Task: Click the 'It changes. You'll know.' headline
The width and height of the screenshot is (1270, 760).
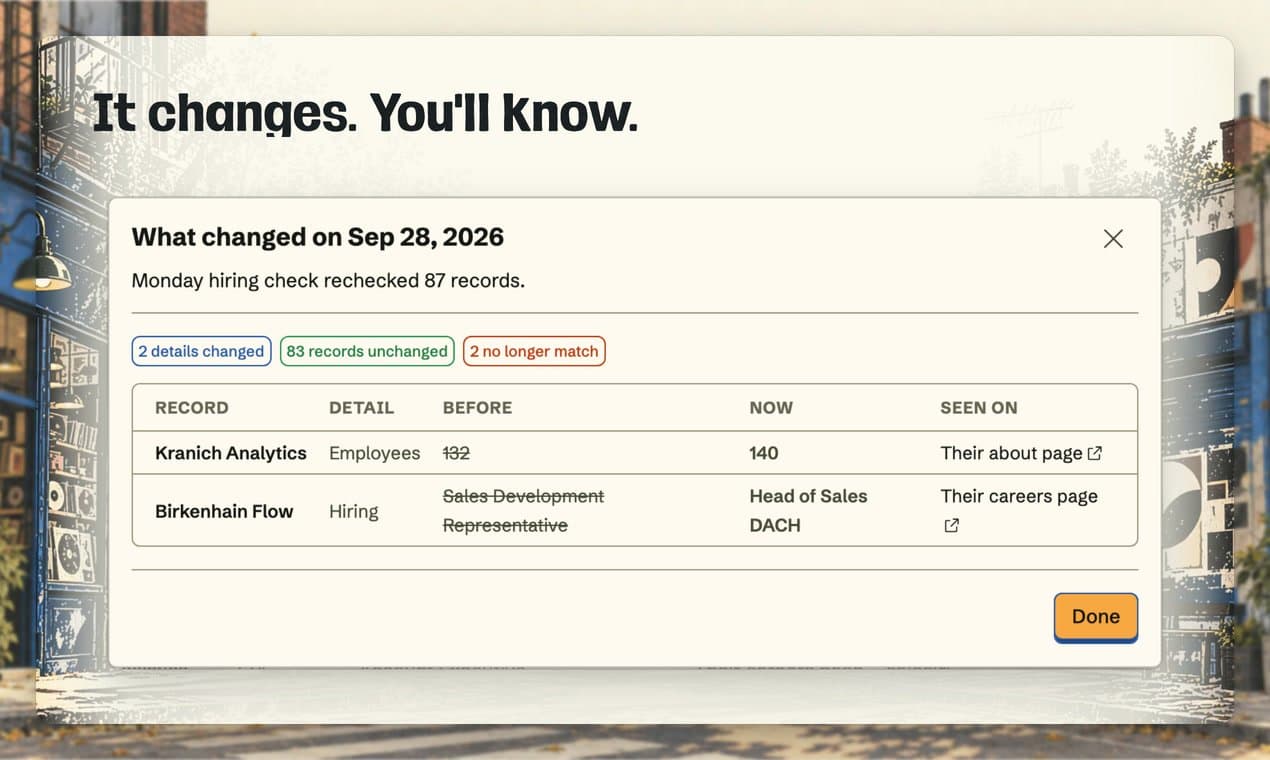Action: [x=365, y=113]
